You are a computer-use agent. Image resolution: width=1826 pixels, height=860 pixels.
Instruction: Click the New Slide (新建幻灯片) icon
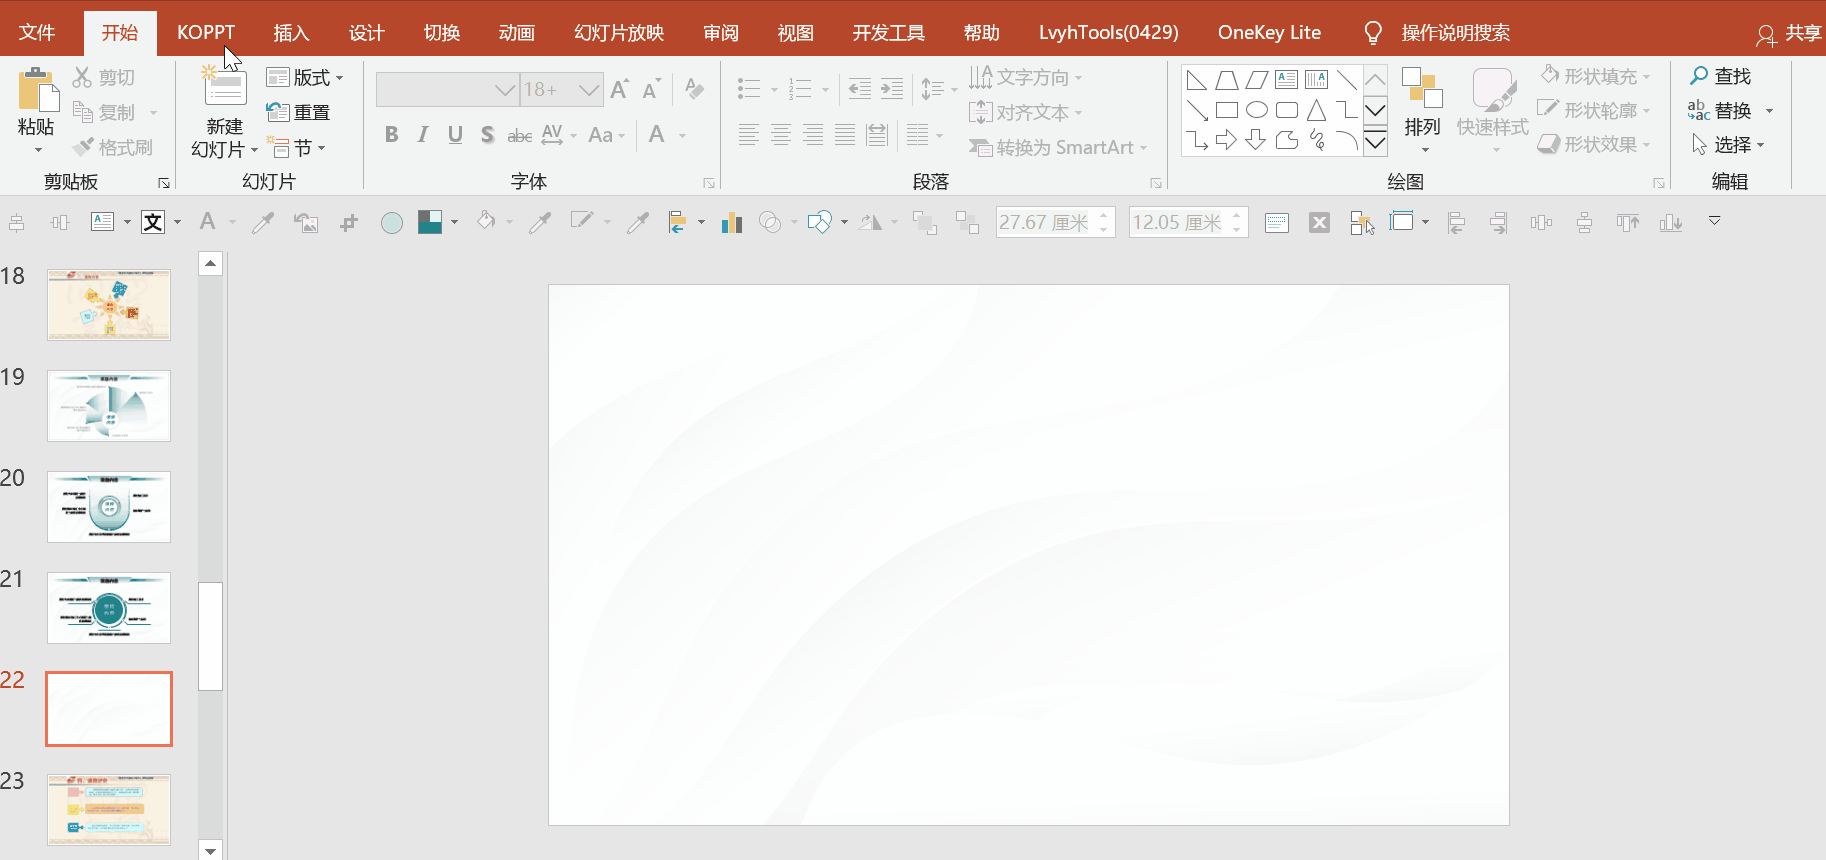tap(225, 87)
